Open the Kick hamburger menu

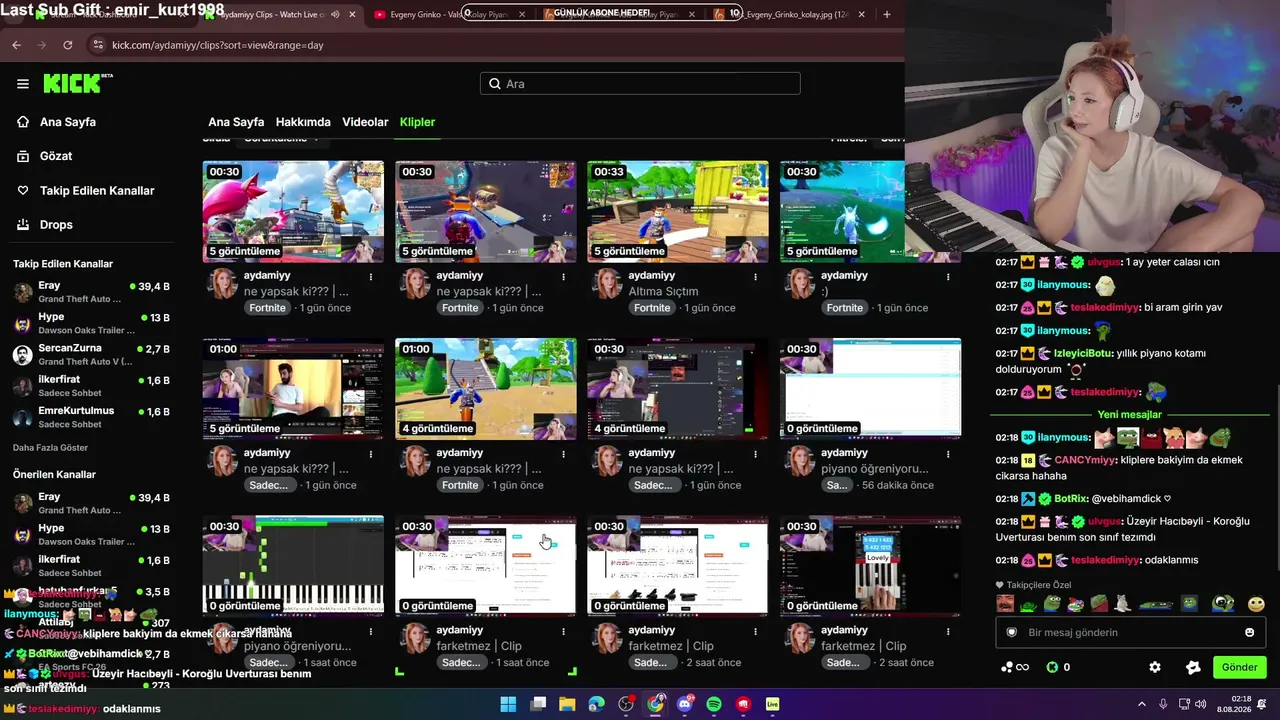(x=23, y=84)
